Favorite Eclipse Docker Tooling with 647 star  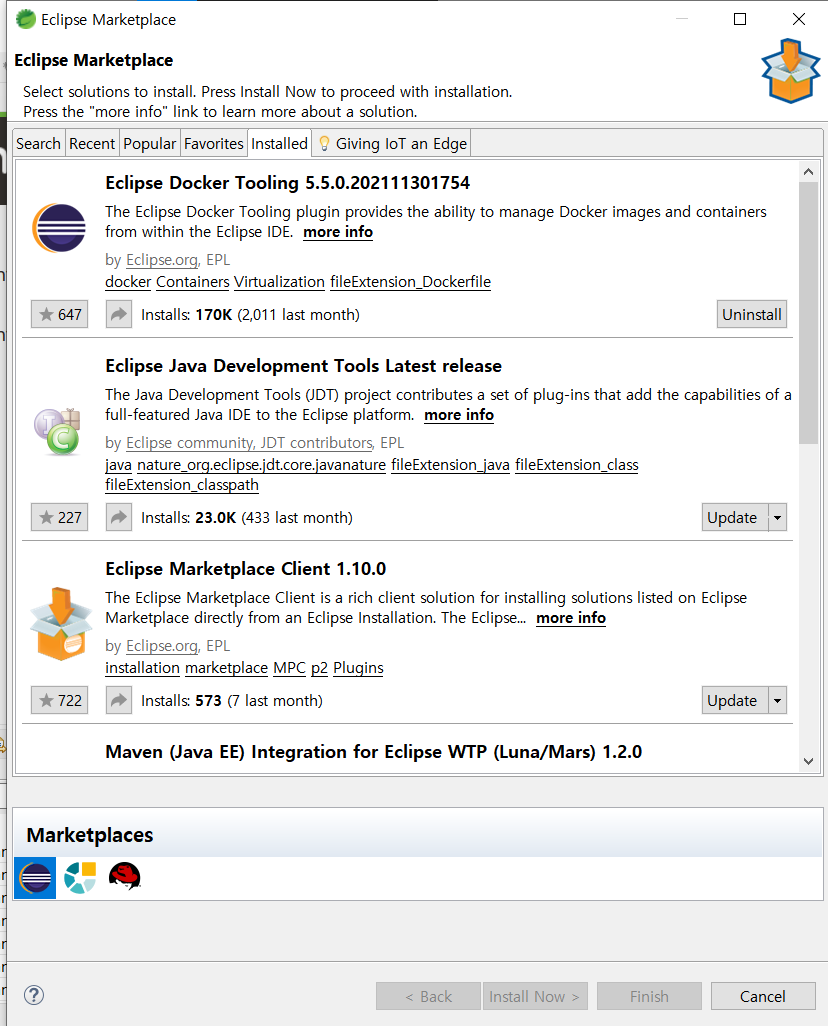(x=60, y=315)
